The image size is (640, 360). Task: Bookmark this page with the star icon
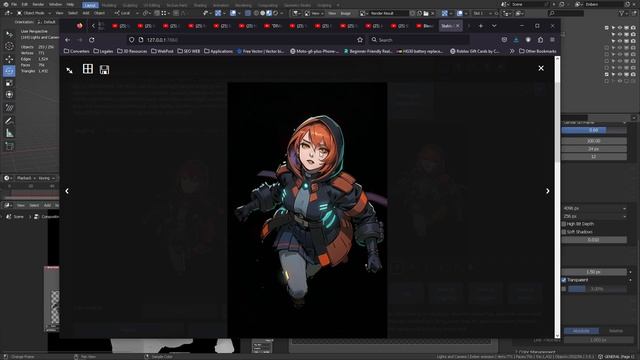coord(360,40)
